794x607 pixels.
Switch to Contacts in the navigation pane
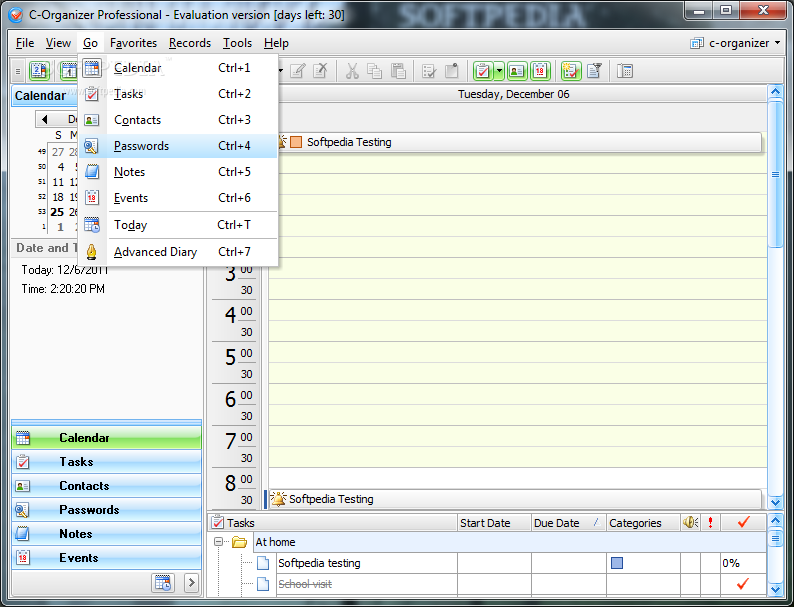[106, 485]
